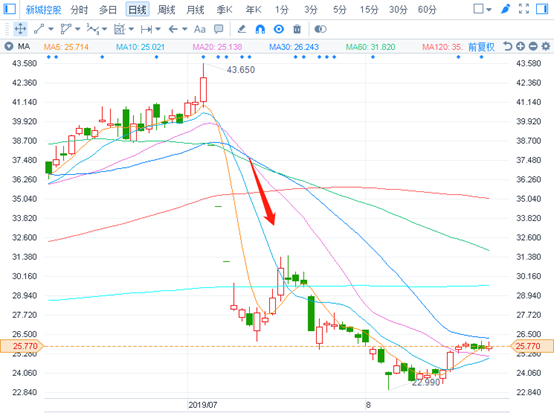
Task: Click the 8 month axis label
Action: click(x=368, y=405)
